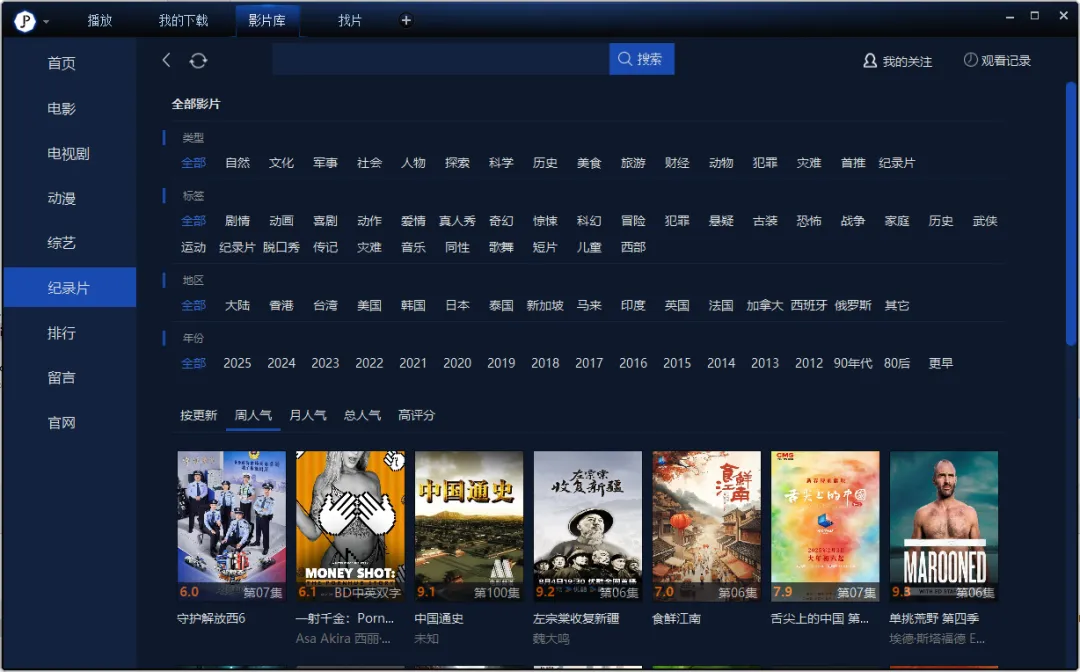Open 电影 in the sidebar
The image size is (1080, 672).
61,109
